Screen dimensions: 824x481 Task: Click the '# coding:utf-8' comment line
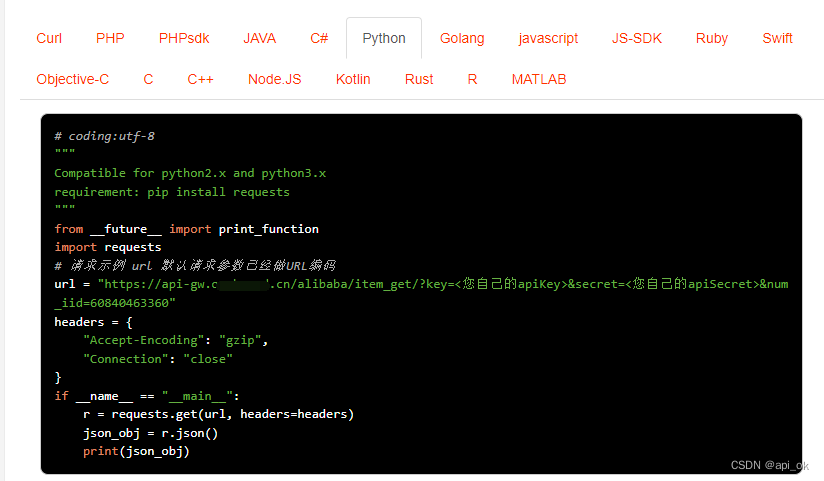[105, 136]
